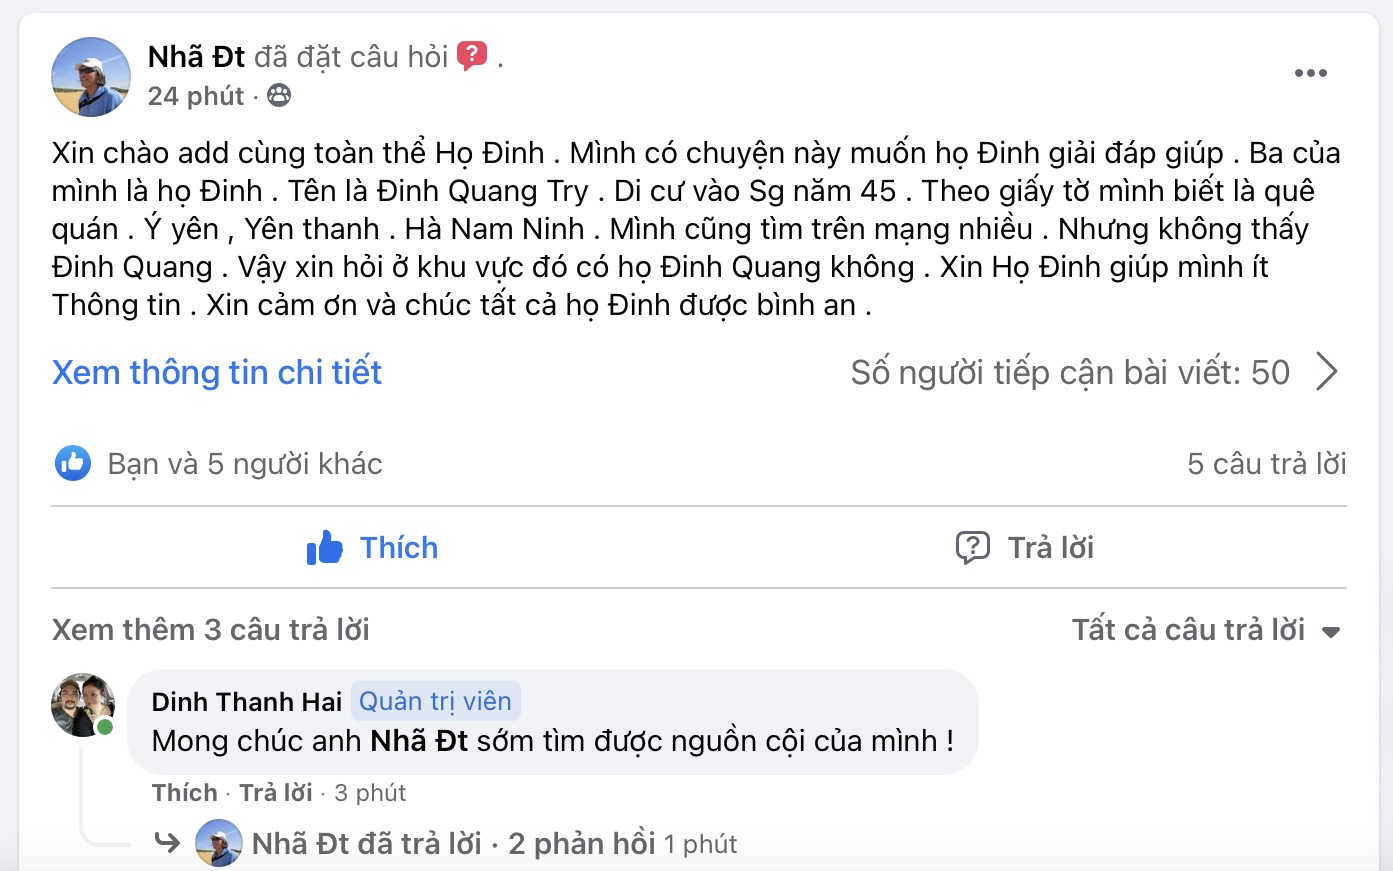This screenshot has height=871, width=1393.
Task: Open the Tất cả câu trả lời dropdown
Action: point(1205,630)
